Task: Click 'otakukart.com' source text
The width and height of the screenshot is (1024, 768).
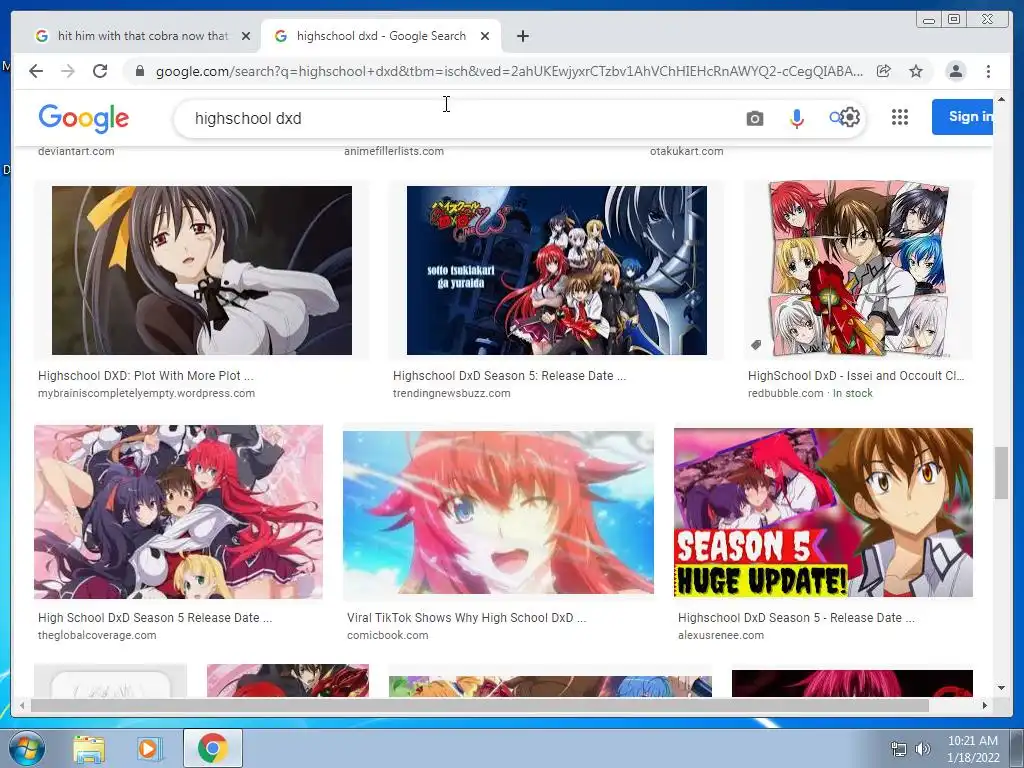Action: [686, 151]
